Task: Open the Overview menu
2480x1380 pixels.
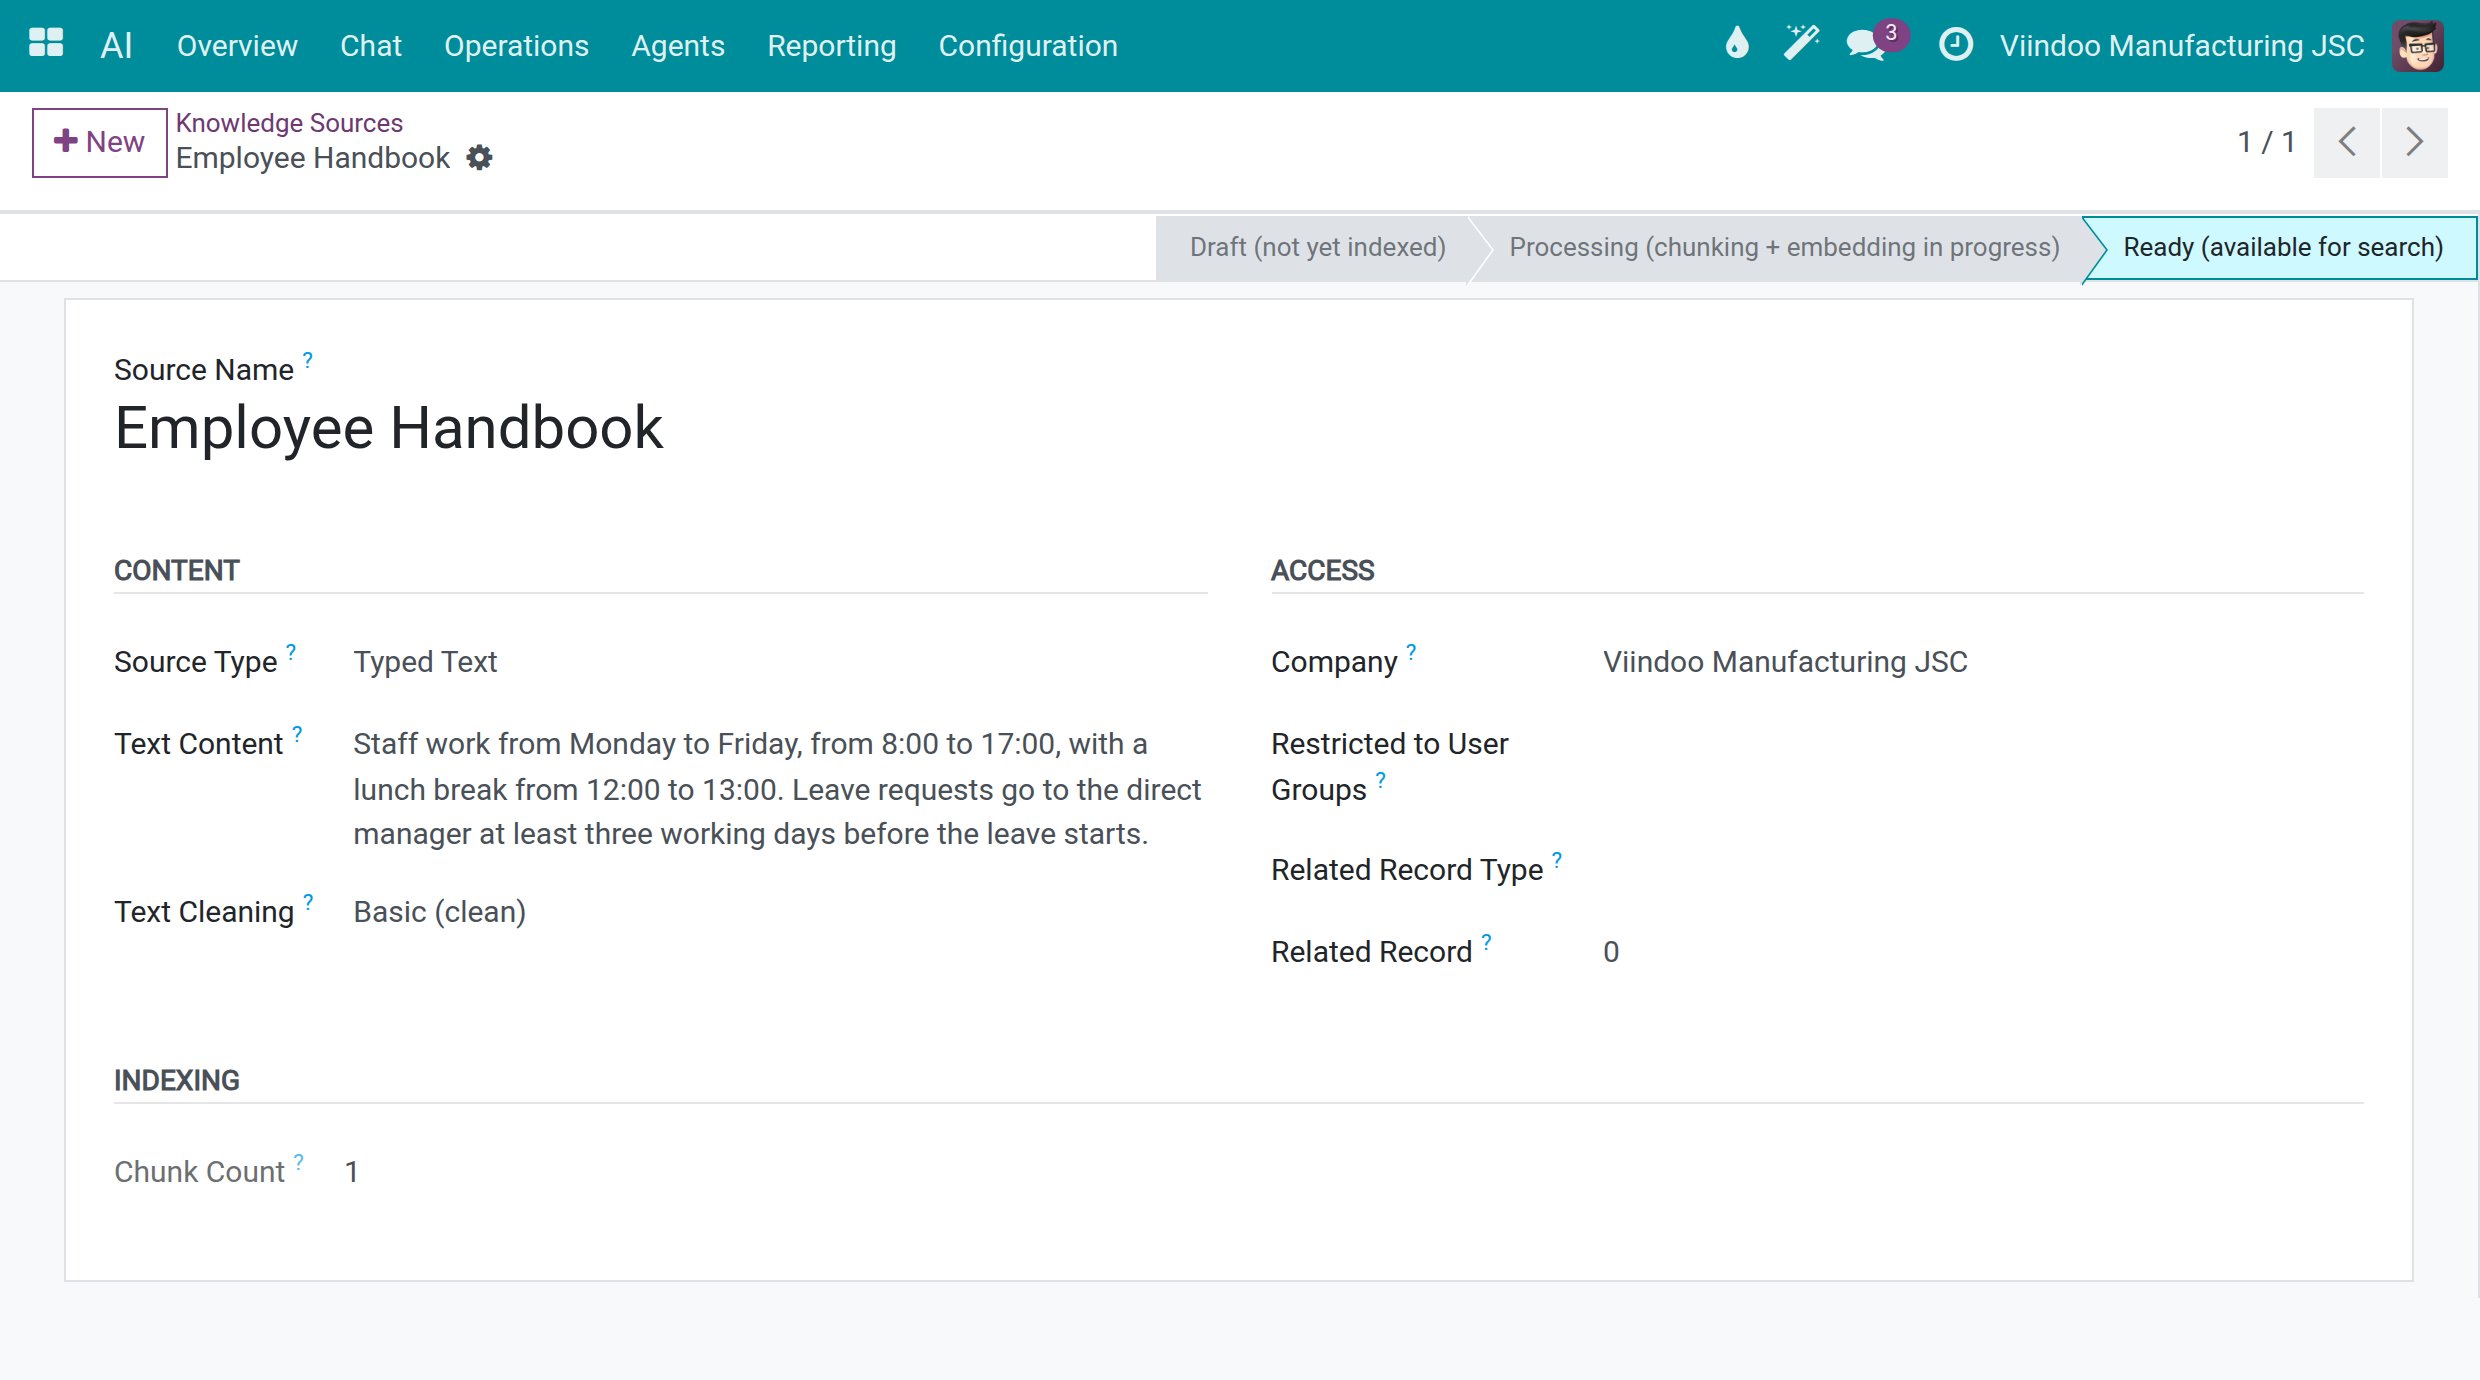Action: pyautogui.click(x=237, y=46)
